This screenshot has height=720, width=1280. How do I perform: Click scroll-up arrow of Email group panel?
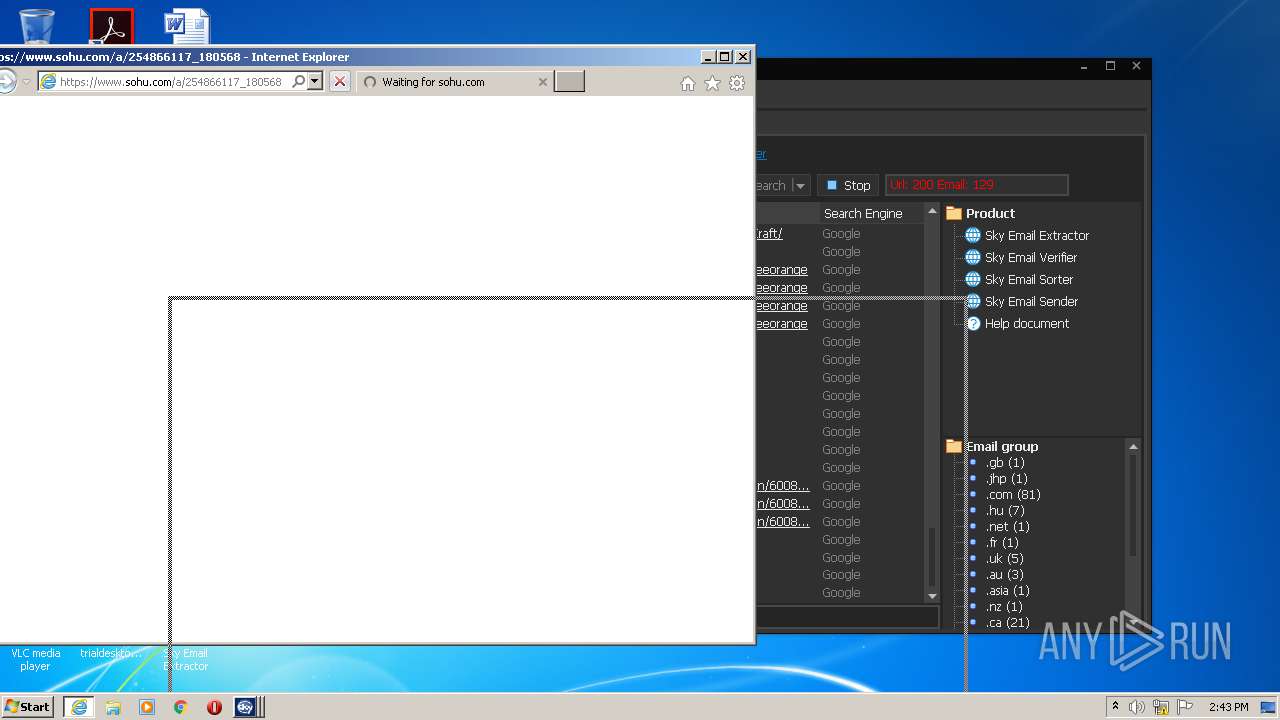[x=1133, y=446]
